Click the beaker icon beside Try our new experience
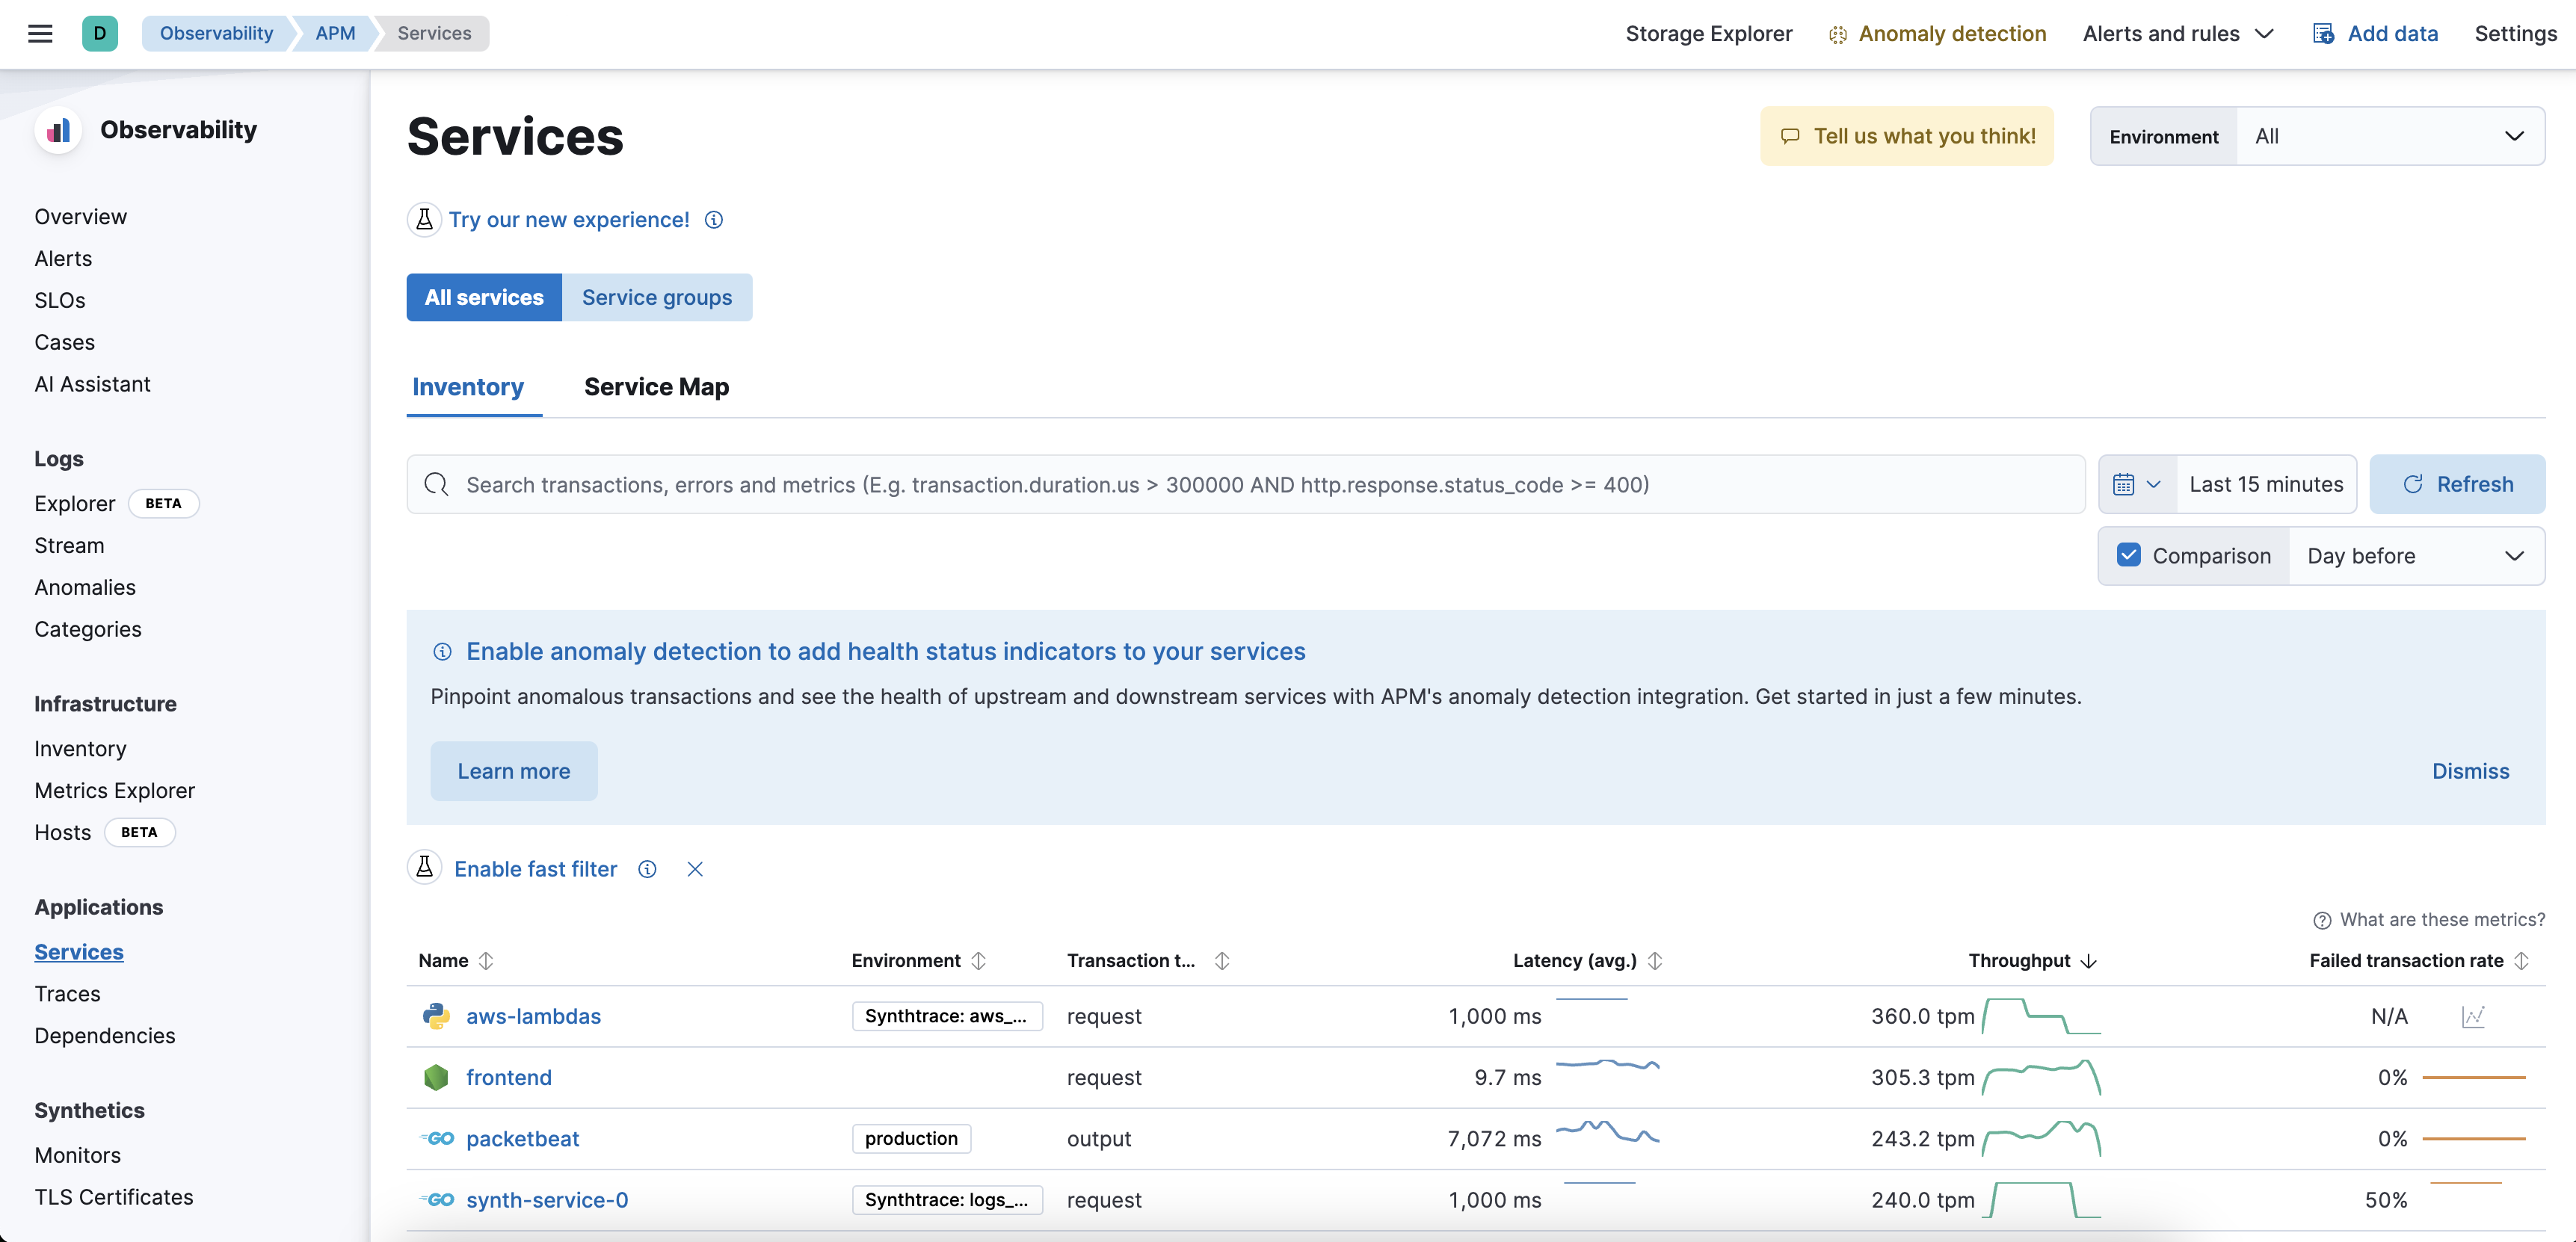This screenshot has width=2576, height=1242. [424, 219]
